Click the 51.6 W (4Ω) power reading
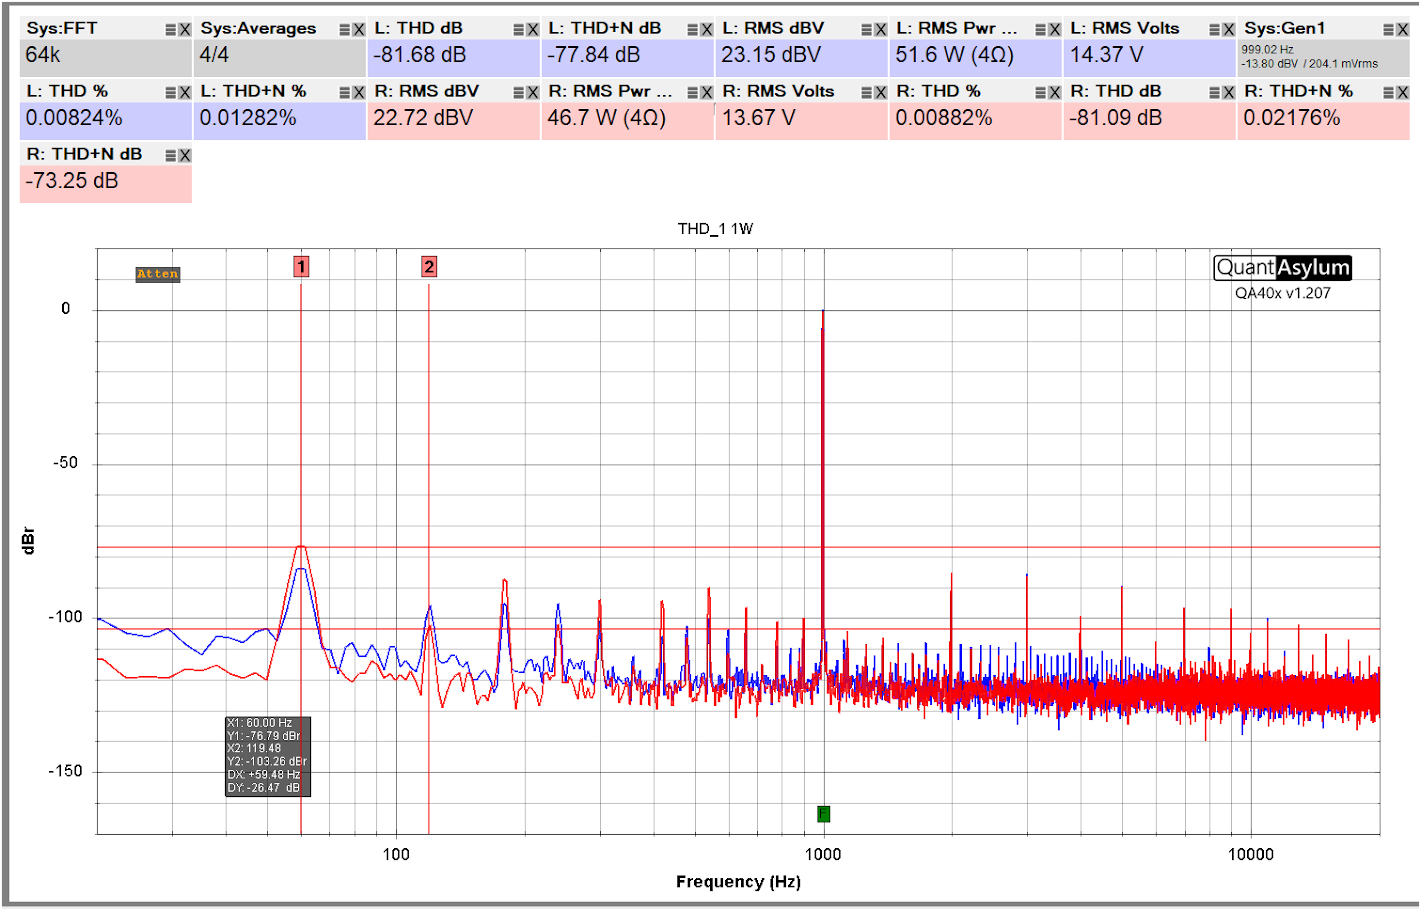This screenshot has width=1421, height=911. pos(955,55)
